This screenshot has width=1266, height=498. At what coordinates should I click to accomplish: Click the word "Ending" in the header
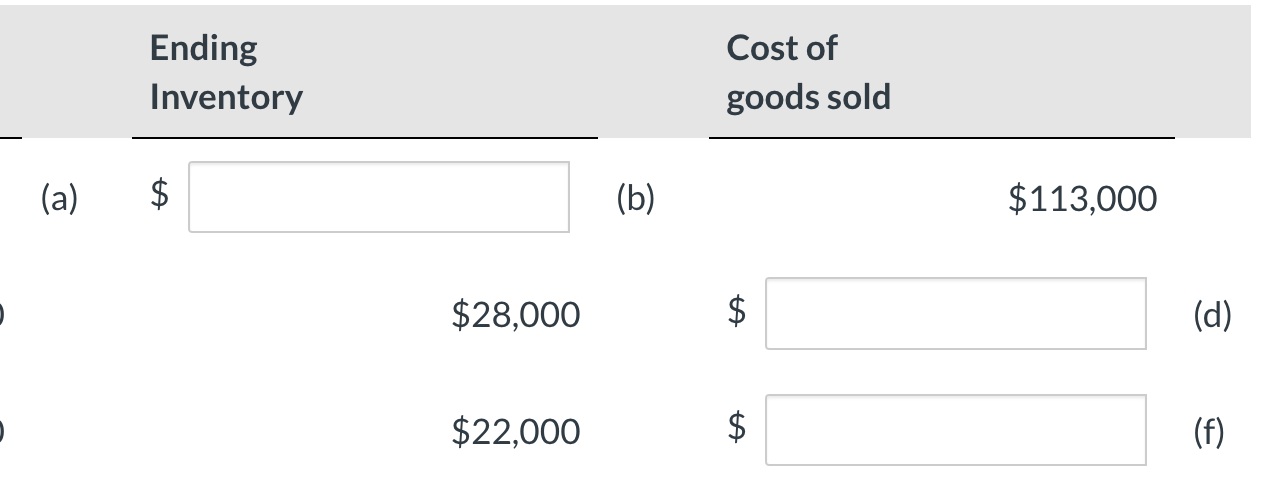click(x=203, y=48)
